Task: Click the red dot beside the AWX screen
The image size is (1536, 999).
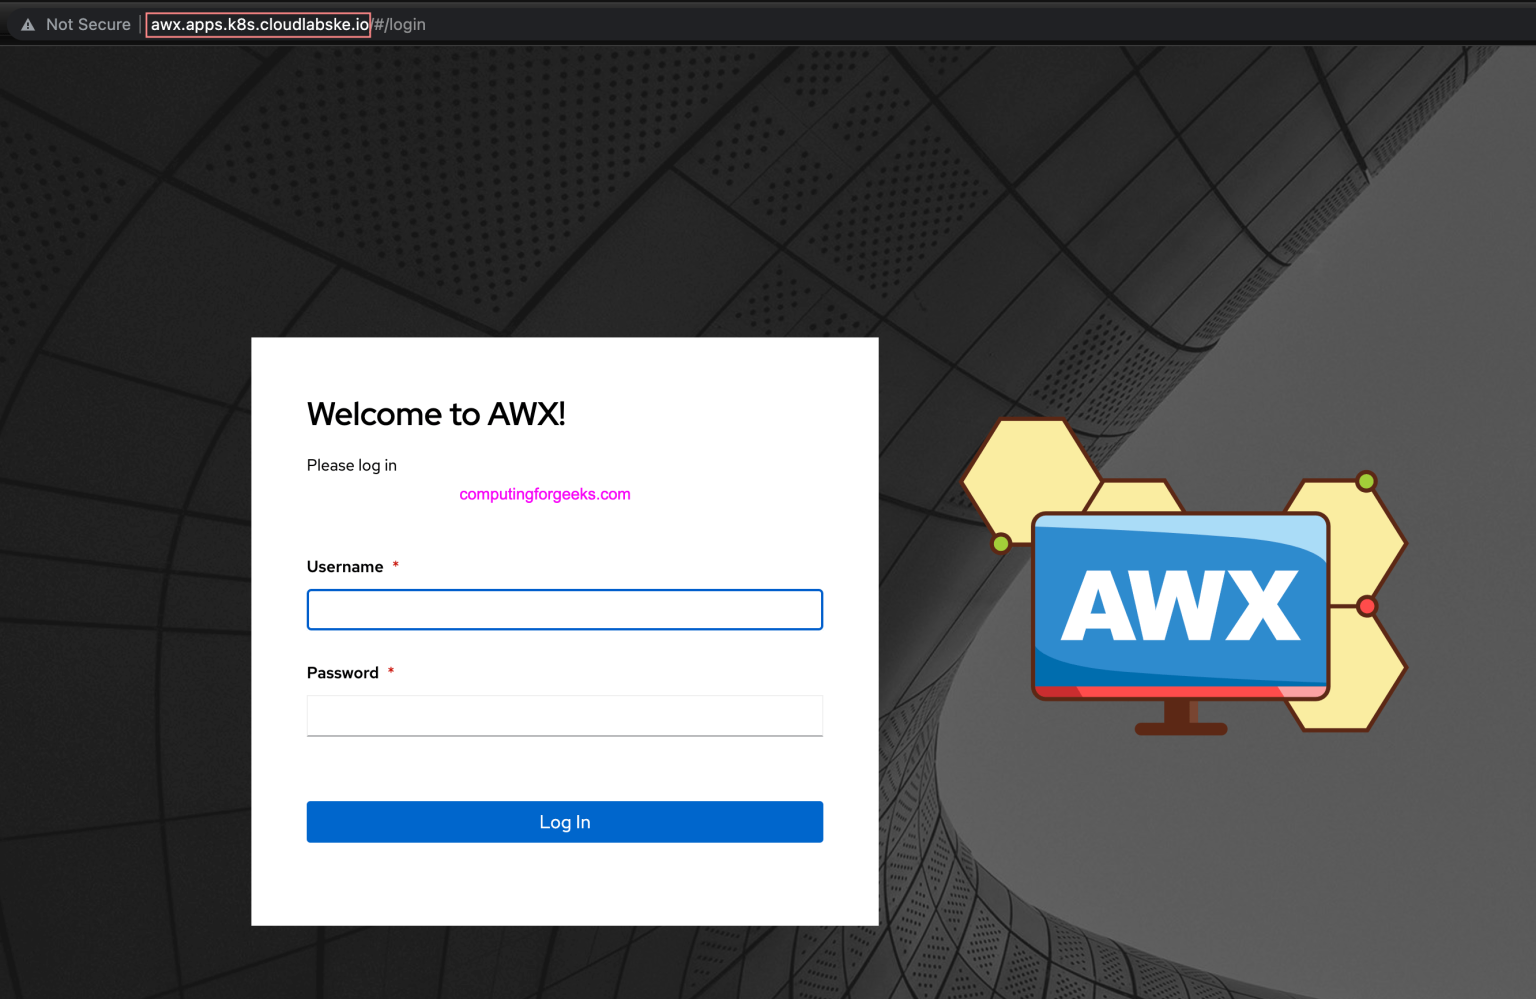Action: click(x=1366, y=606)
